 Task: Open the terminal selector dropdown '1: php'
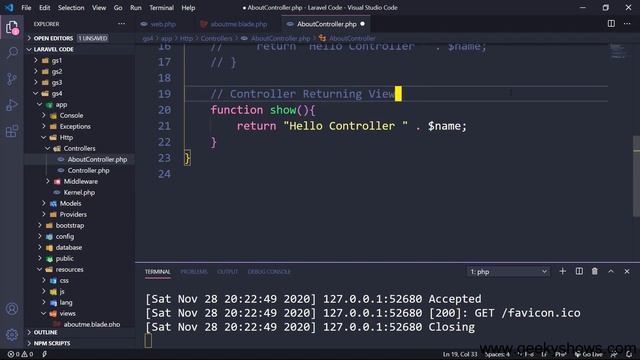[508, 271]
